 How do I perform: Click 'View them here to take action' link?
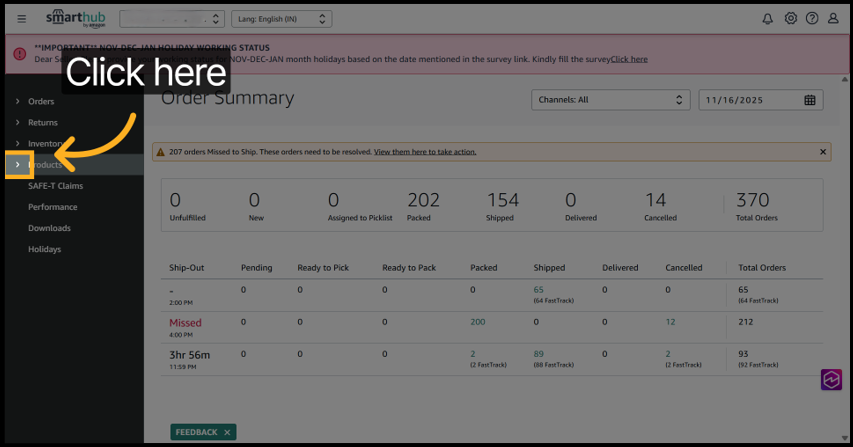tap(425, 152)
